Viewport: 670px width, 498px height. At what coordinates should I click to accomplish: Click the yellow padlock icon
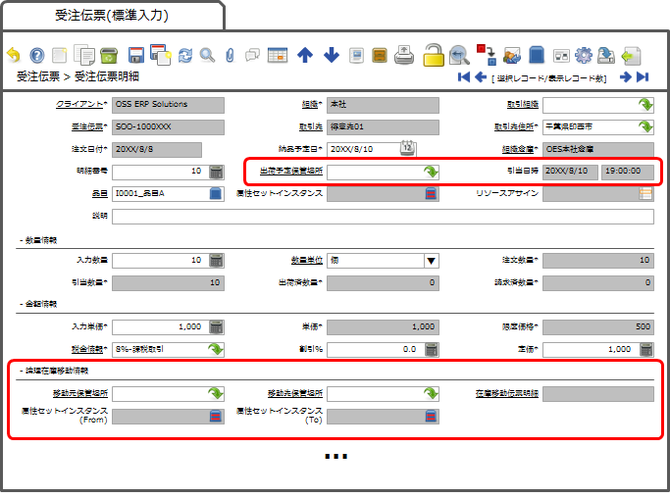(x=433, y=55)
